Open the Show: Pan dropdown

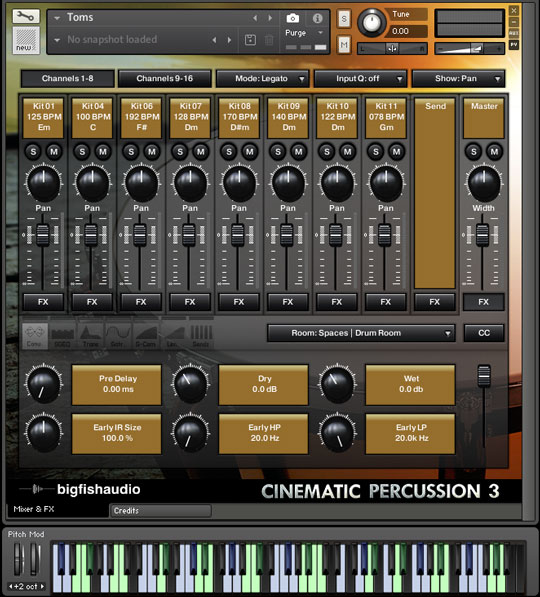tap(458, 79)
